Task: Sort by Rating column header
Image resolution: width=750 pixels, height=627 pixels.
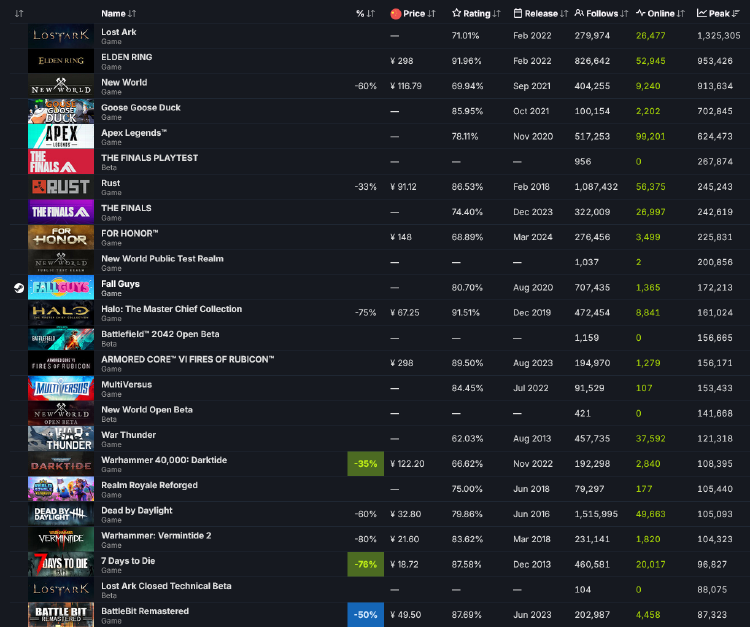Action: (x=476, y=14)
